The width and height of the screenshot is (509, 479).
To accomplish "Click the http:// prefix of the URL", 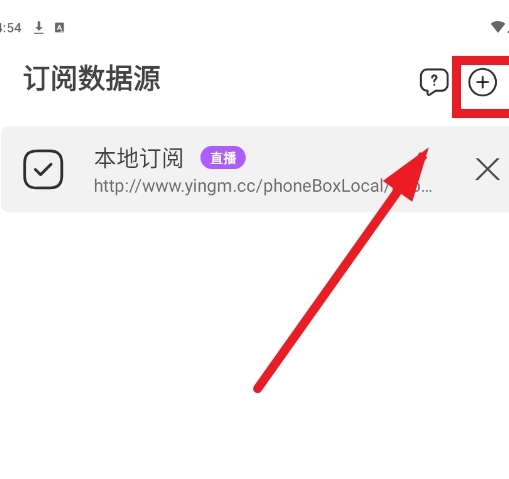I will pyautogui.click(x=118, y=186).
